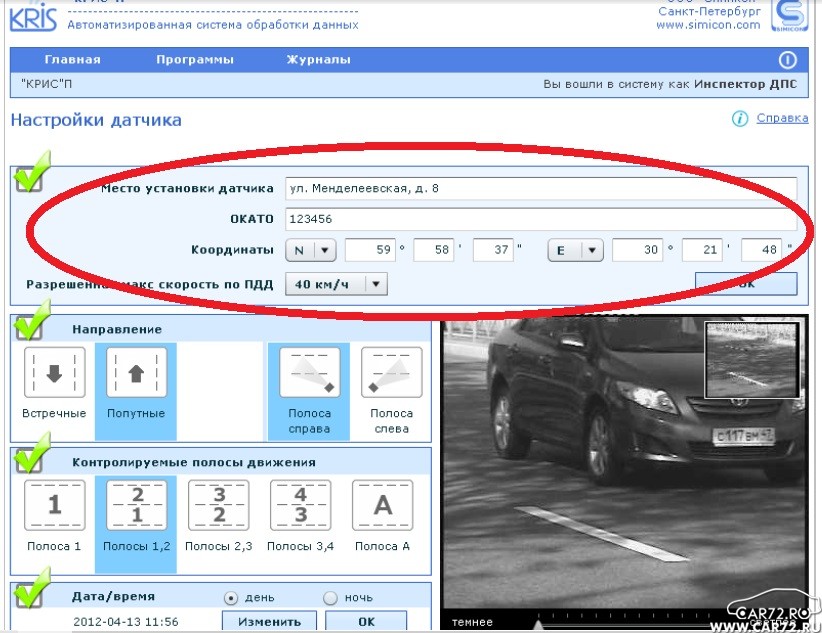
Task: Select the Полосы 1,2 lane icon
Action: [x=136, y=506]
